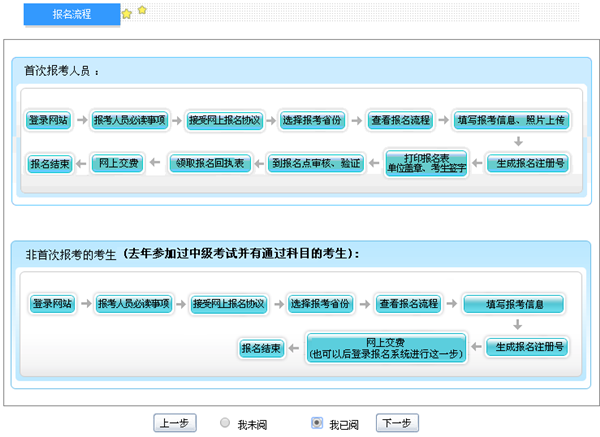The height and width of the screenshot is (437, 600).
Task: Click 登录网站 box under 首次报考人员
Action: [x=49, y=120]
